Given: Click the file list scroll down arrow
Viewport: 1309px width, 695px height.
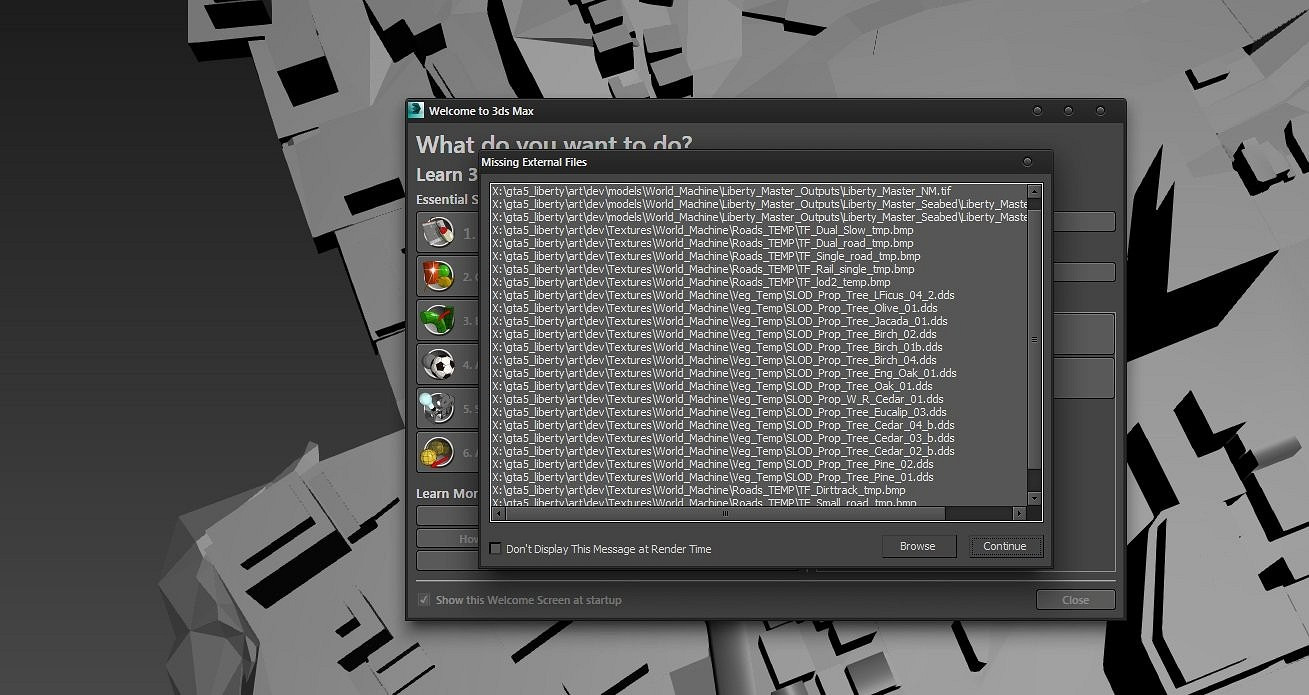Looking at the screenshot, I should click(1035, 500).
